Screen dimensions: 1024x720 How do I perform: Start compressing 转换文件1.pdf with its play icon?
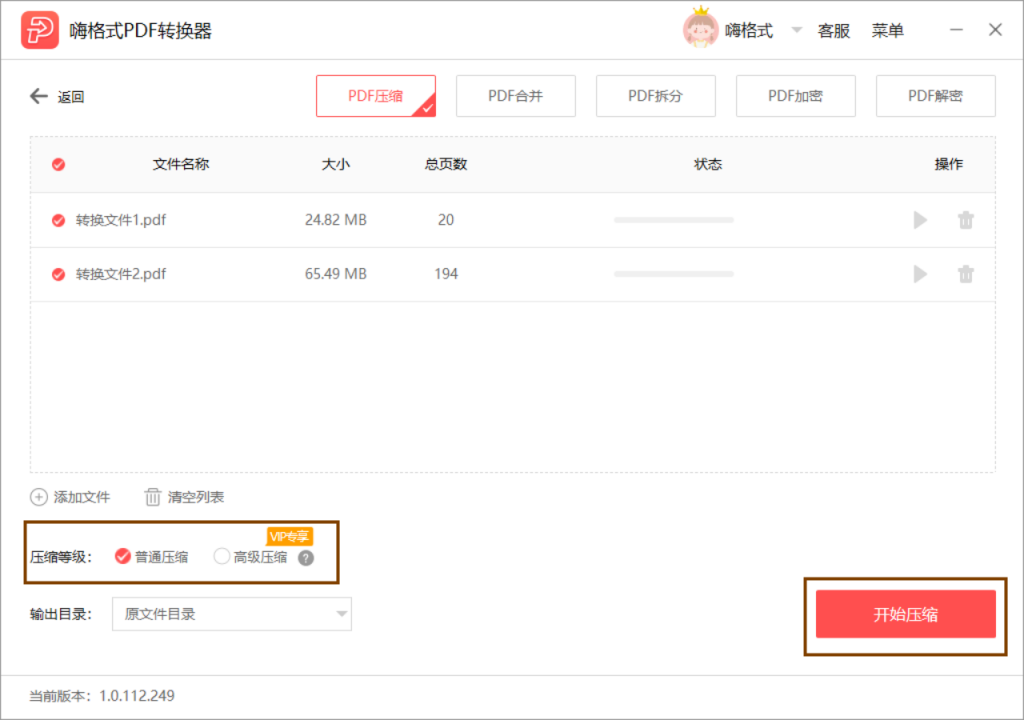click(920, 220)
